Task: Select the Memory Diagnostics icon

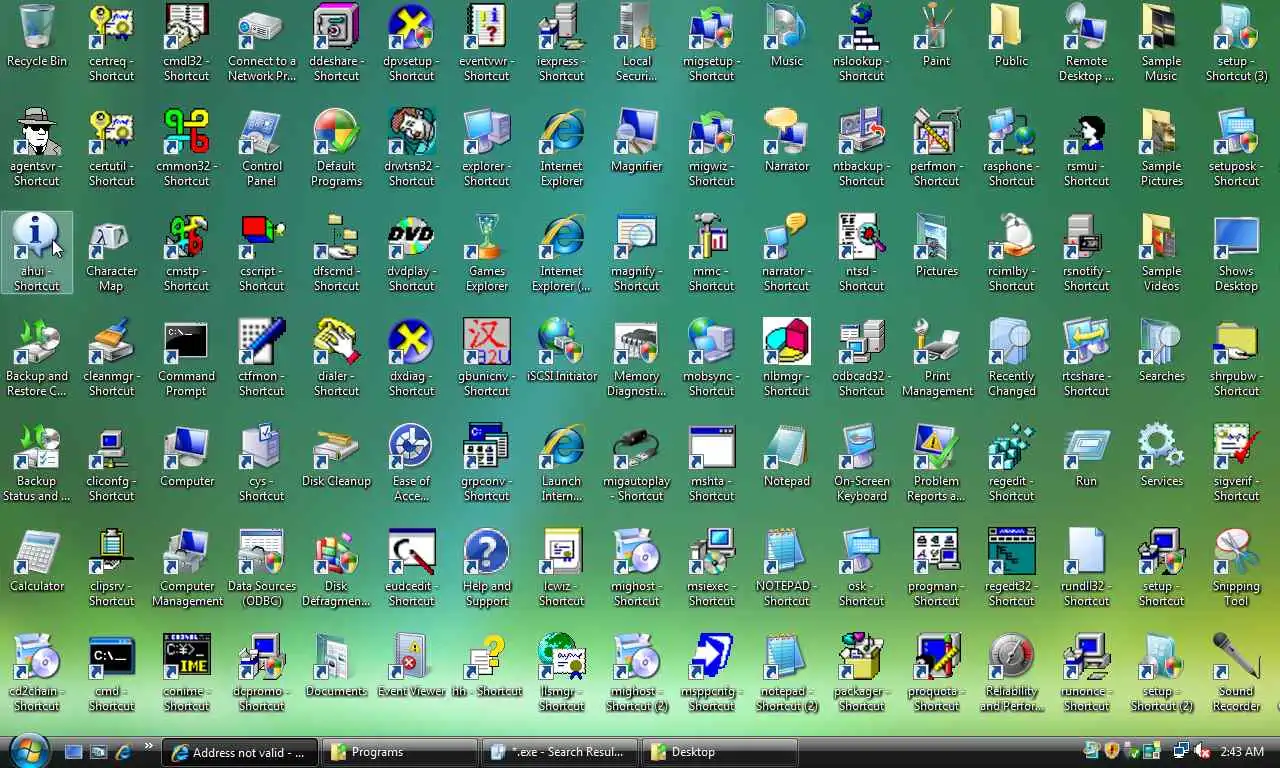Action: tap(637, 358)
